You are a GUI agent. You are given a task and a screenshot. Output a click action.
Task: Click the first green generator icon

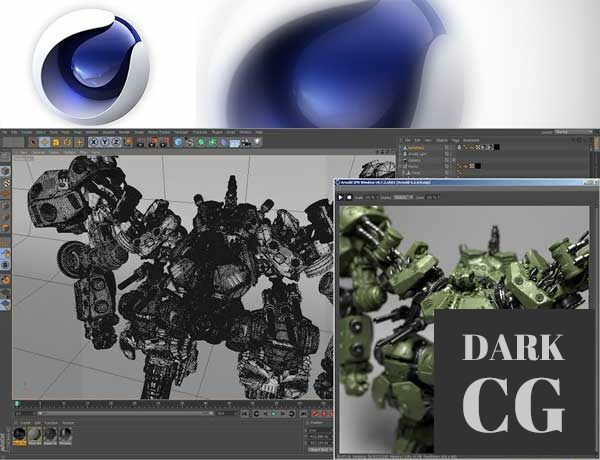pyautogui.click(x=201, y=143)
